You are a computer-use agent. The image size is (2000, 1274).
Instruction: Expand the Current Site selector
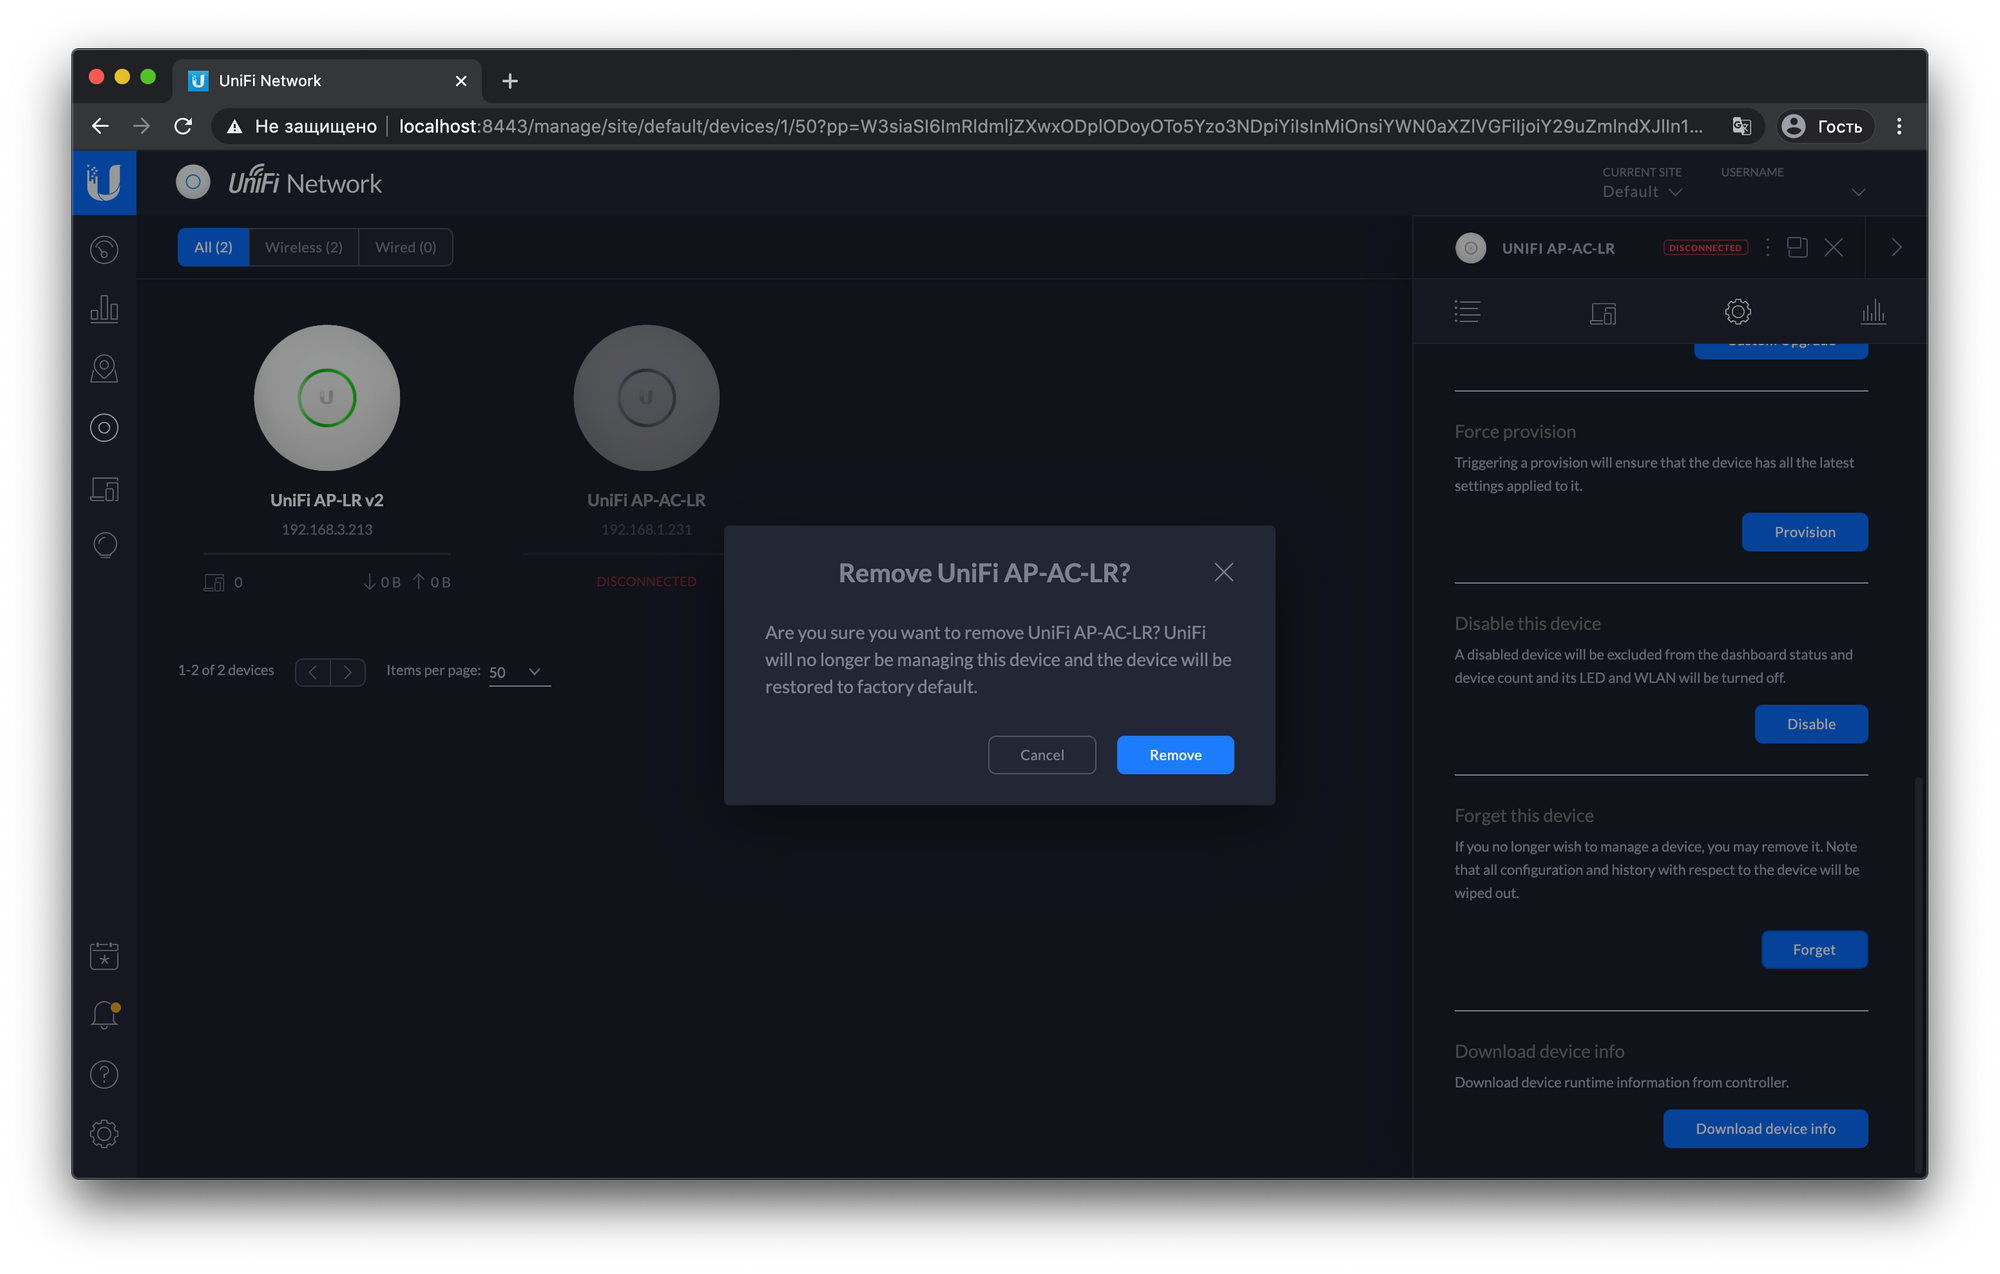coord(1641,191)
